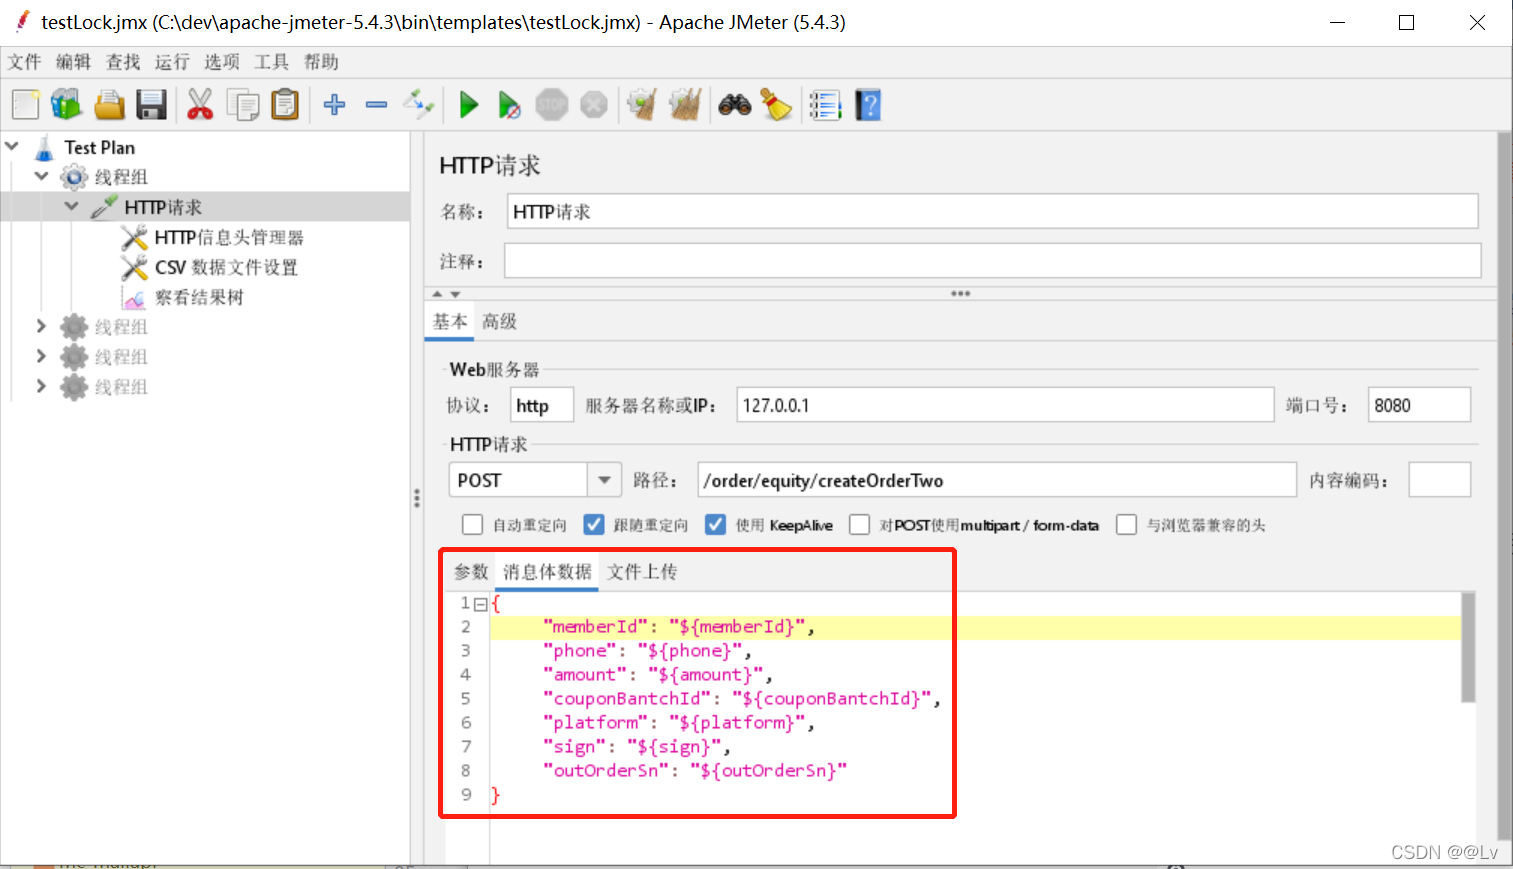The height and width of the screenshot is (869, 1513).
Task: Switch to the 基本 tab
Action: click(450, 321)
